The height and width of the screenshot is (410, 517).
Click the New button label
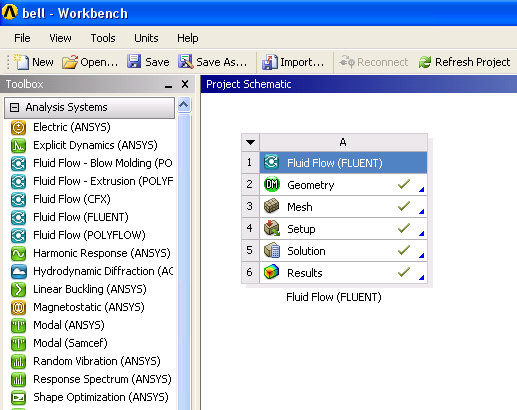pyautogui.click(x=43, y=62)
